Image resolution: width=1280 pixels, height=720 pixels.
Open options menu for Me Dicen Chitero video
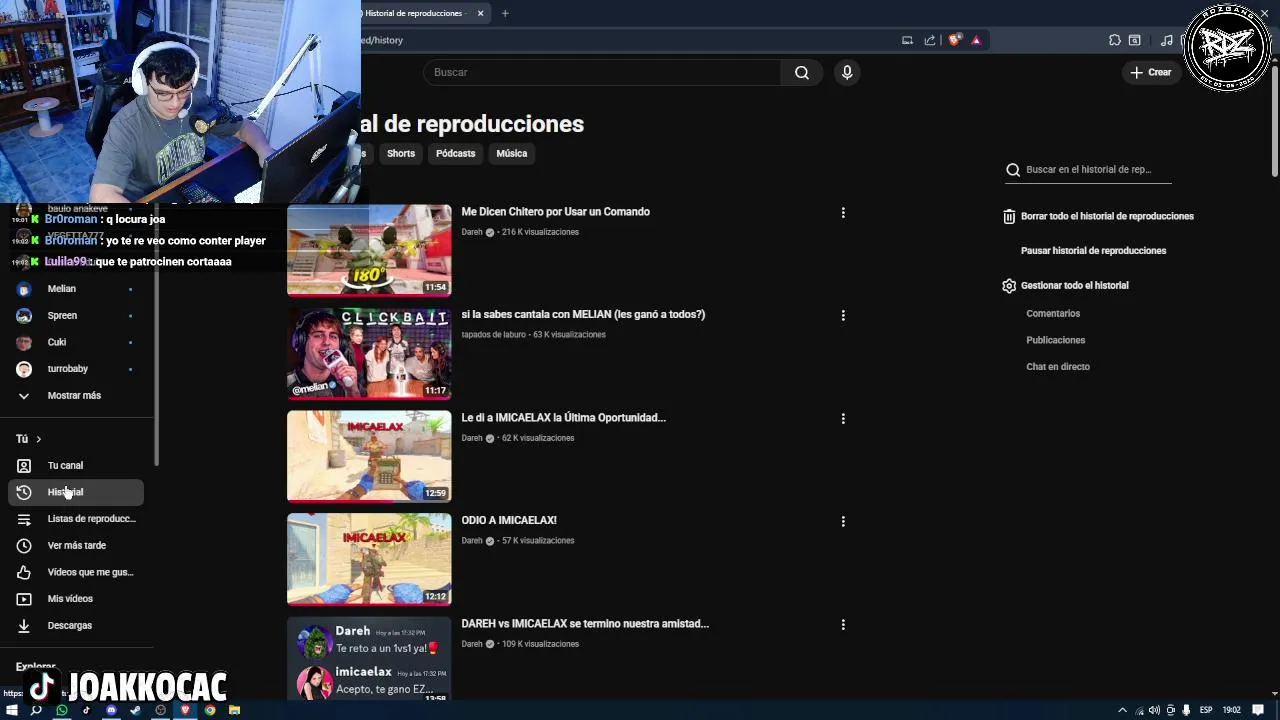(843, 213)
